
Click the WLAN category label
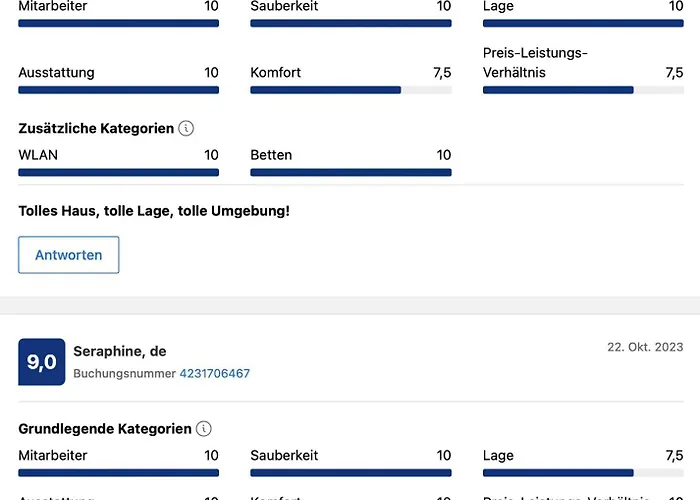(x=37, y=155)
